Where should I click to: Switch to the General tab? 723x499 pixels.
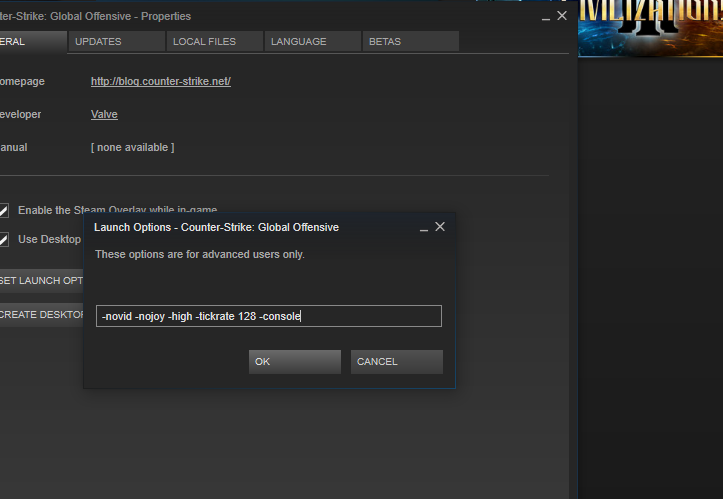(x=30, y=41)
